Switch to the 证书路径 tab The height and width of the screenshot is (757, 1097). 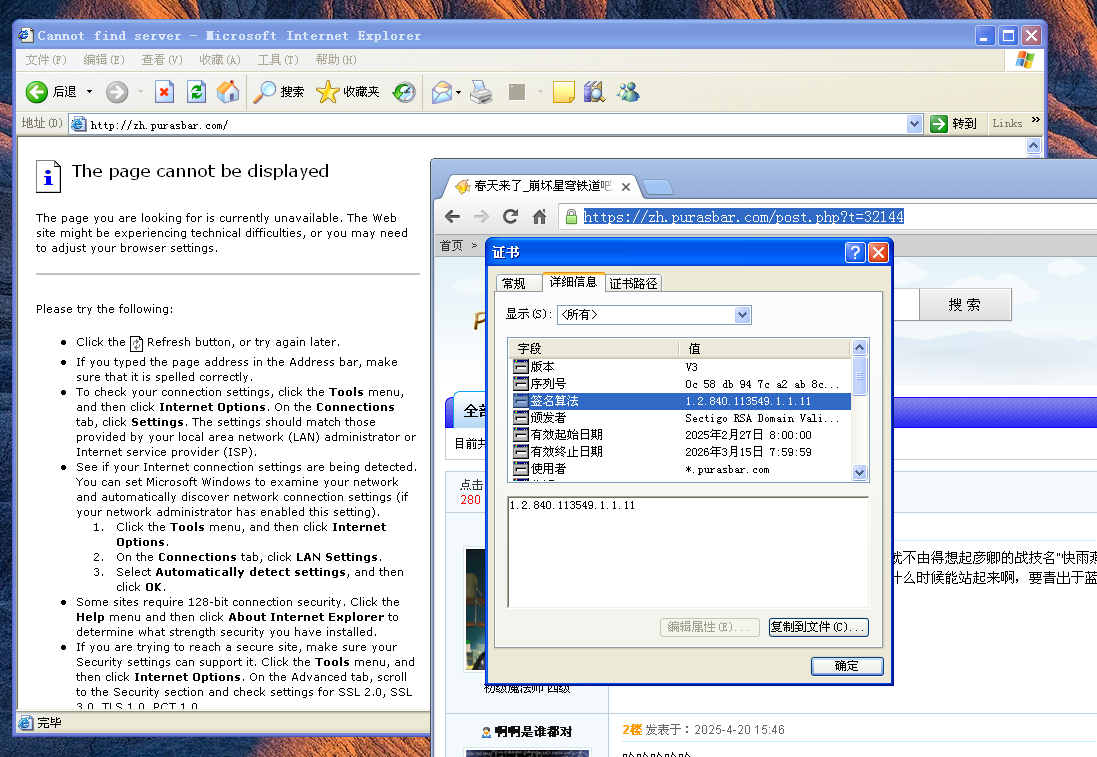(x=633, y=283)
